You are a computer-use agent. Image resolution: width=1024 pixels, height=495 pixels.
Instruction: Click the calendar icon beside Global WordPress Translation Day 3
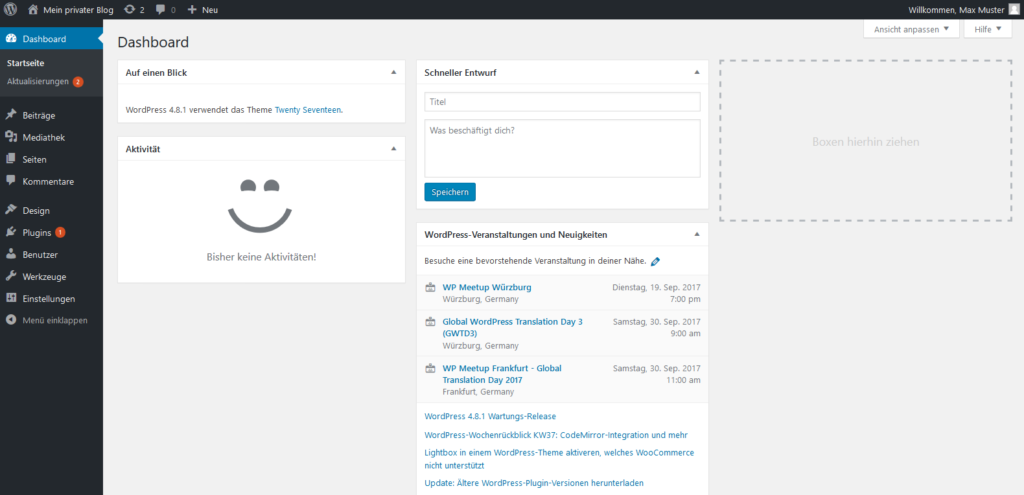point(430,322)
